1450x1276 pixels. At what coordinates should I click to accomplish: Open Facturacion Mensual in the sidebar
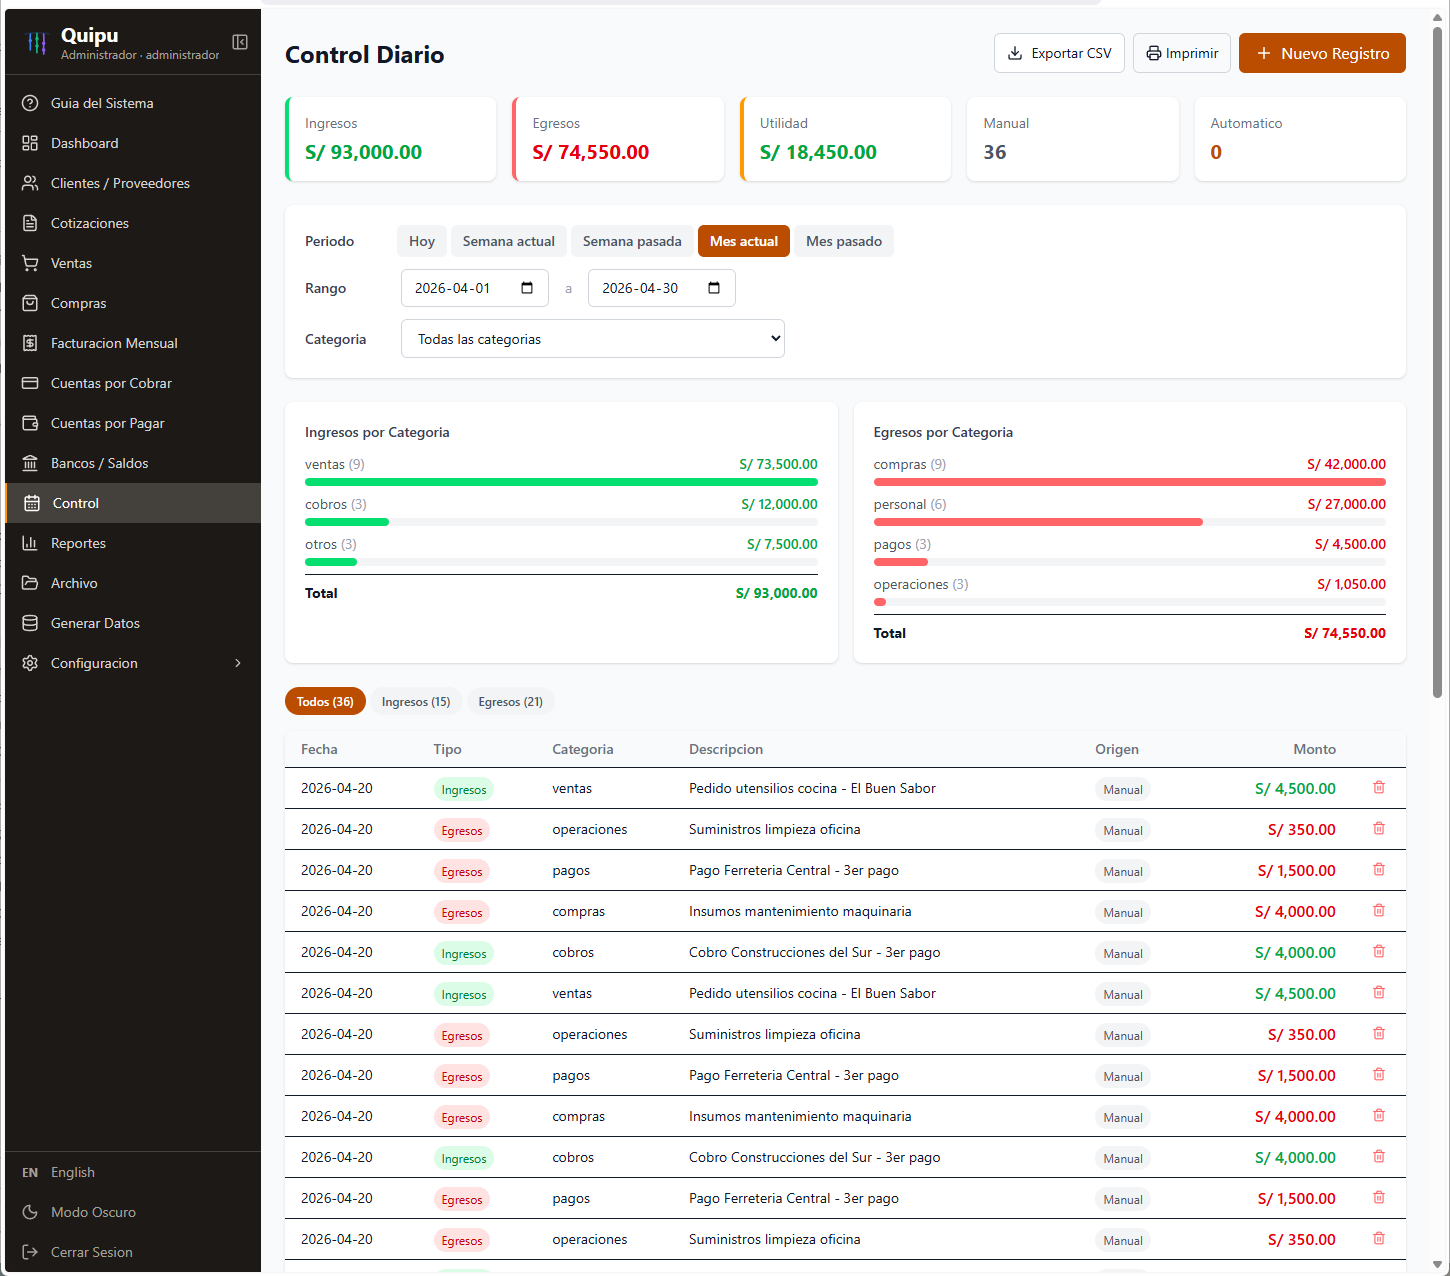click(x=132, y=343)
